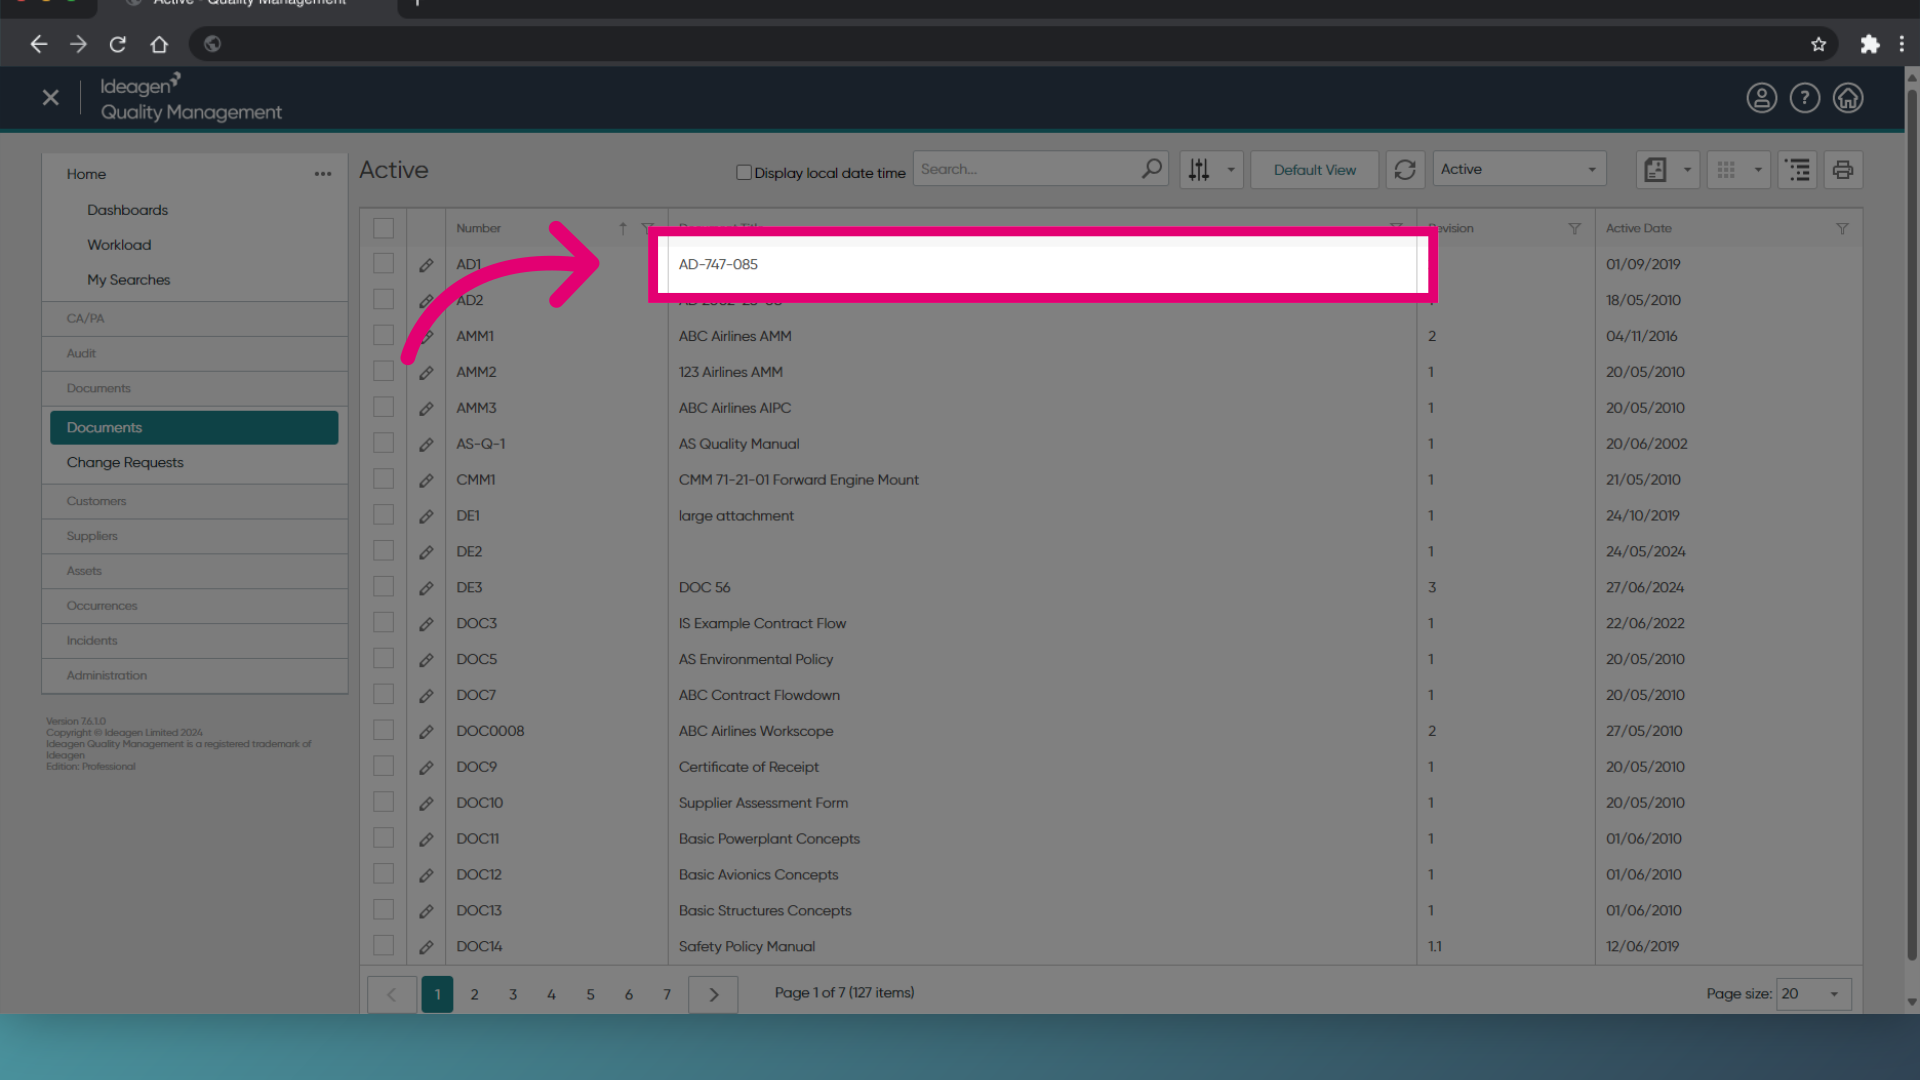1920x1080 pixels.
Task: Expand the CA/PA menu section
Action: tap(194, 319)
